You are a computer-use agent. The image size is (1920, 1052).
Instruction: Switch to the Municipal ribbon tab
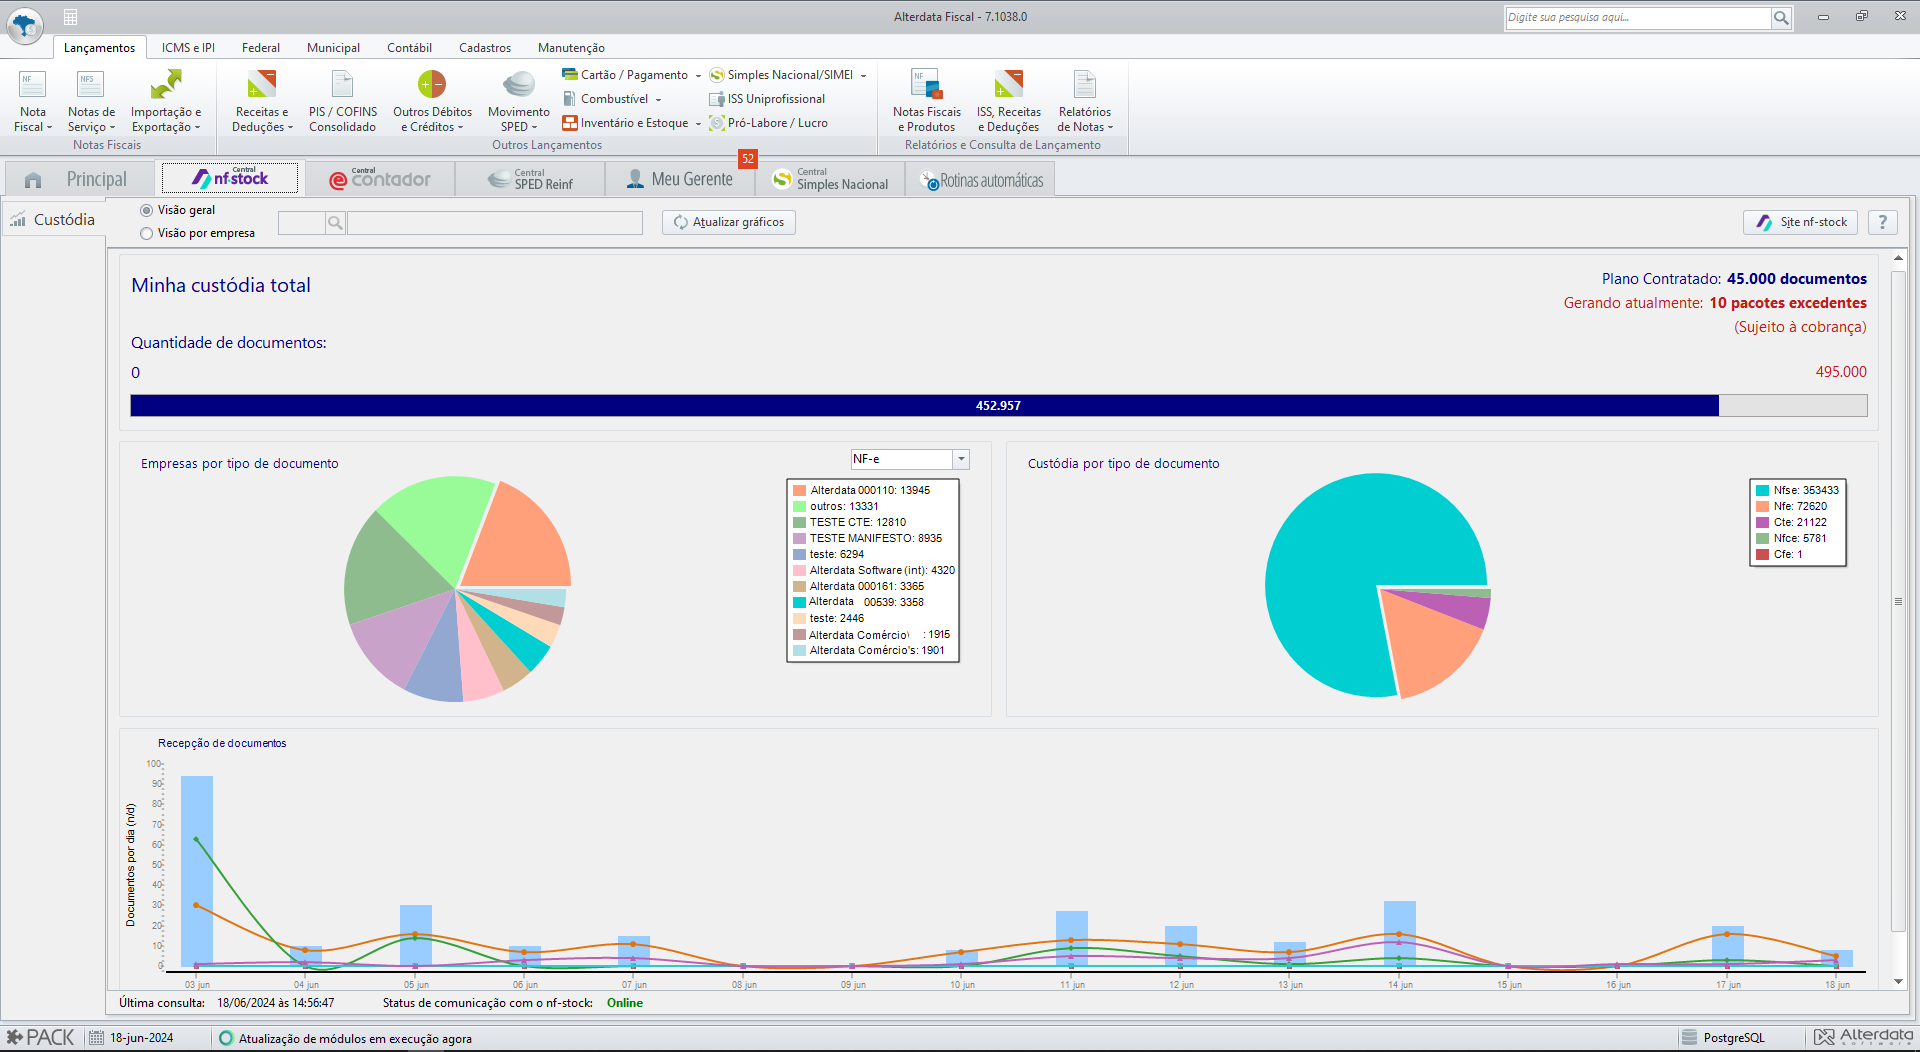333,48
